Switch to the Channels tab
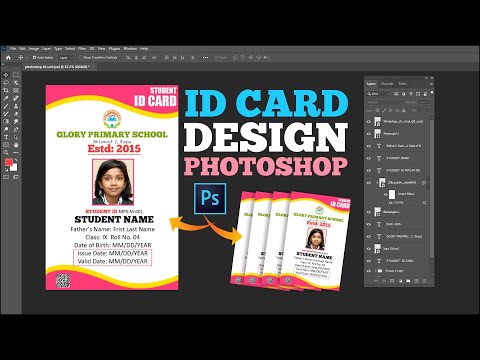This screenshot has width=480, height=360. pyautogui.click(x=387, y=84)
